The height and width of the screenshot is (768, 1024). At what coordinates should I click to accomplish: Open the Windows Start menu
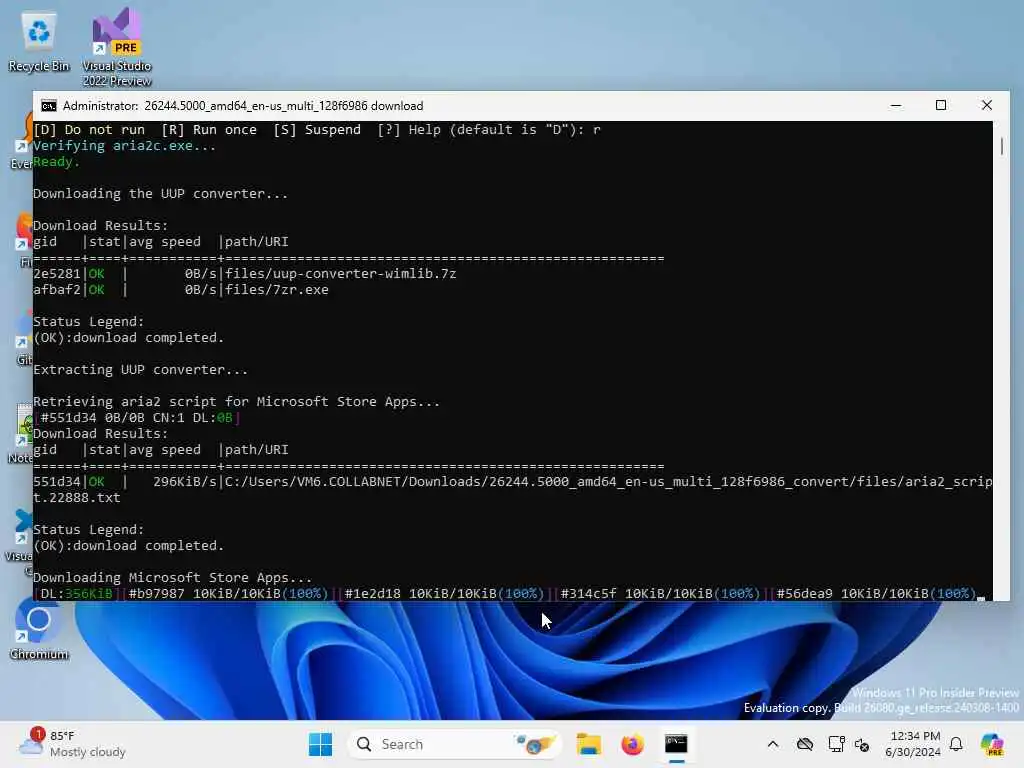(x=320, y=744)
